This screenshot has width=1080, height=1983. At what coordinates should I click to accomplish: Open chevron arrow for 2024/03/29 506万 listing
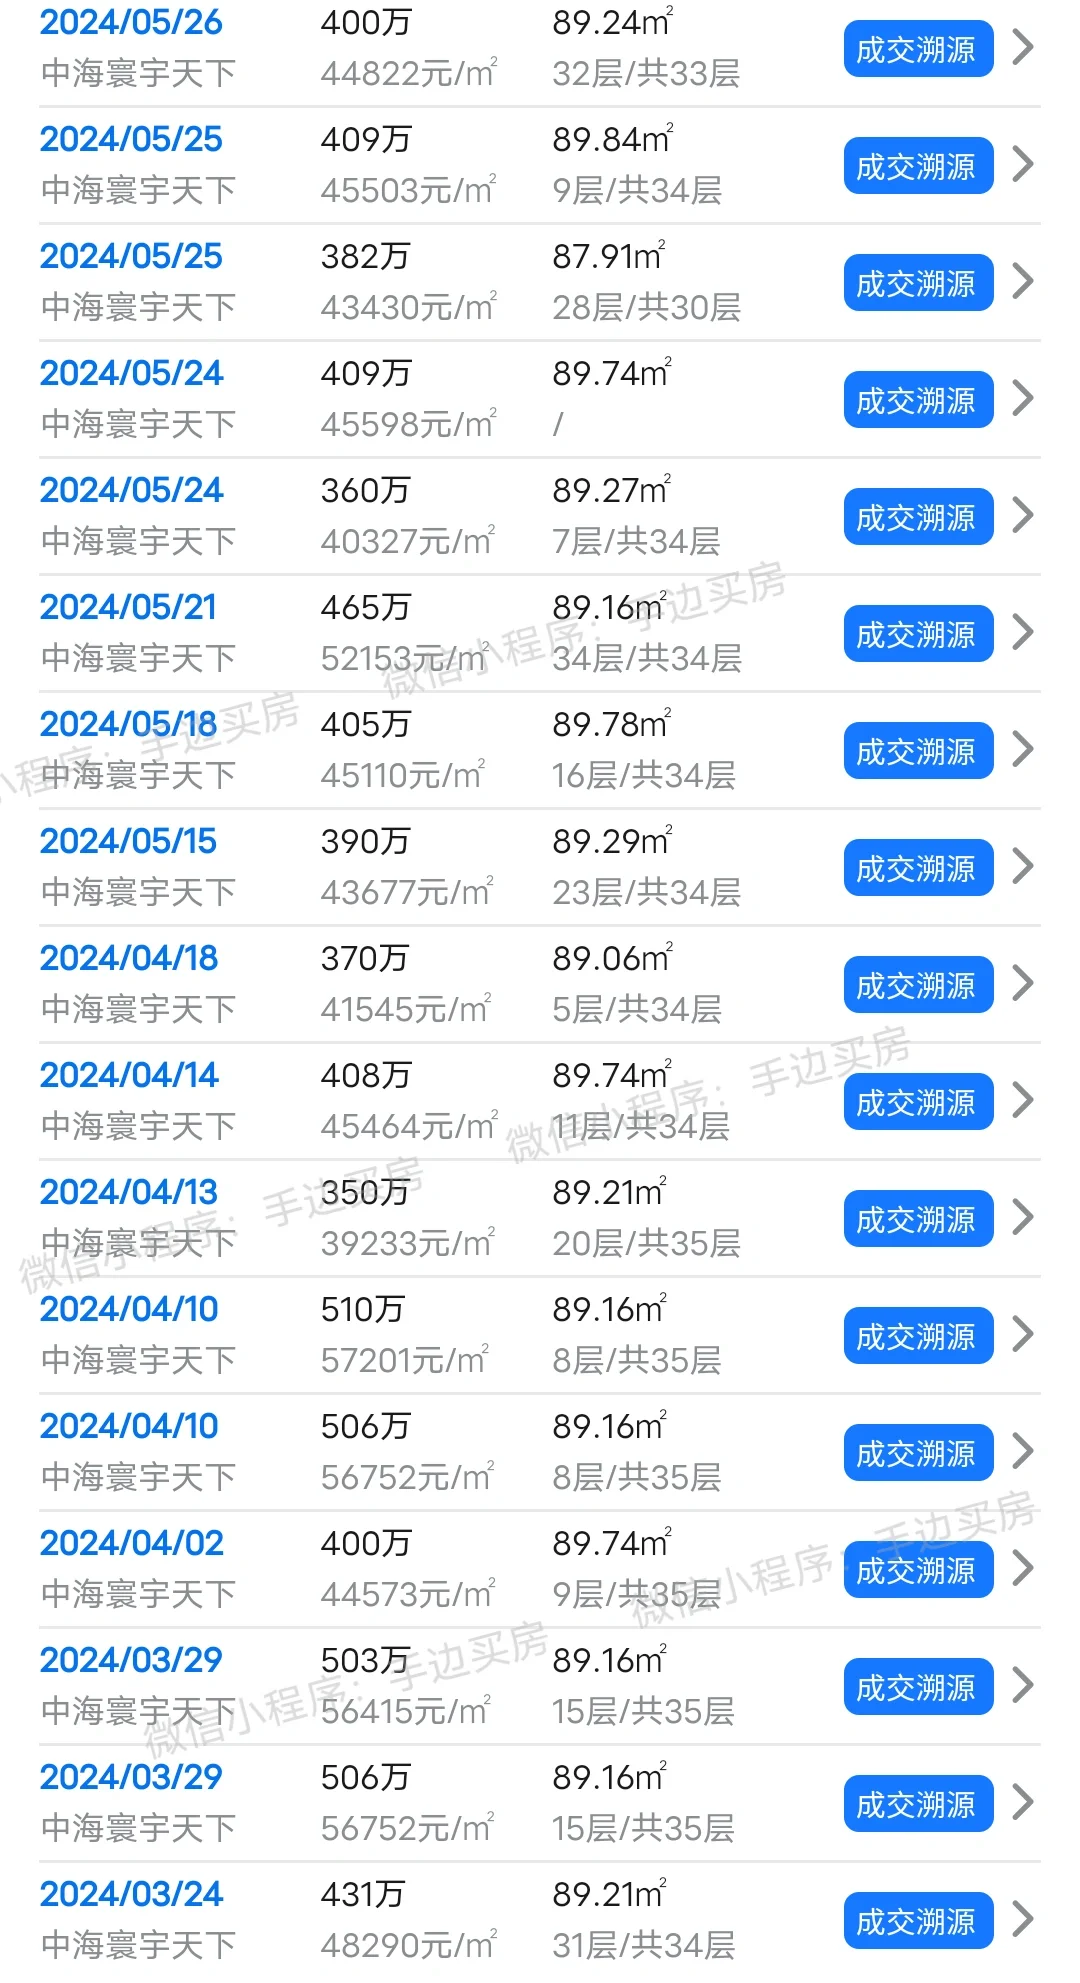point(1022,1802)
